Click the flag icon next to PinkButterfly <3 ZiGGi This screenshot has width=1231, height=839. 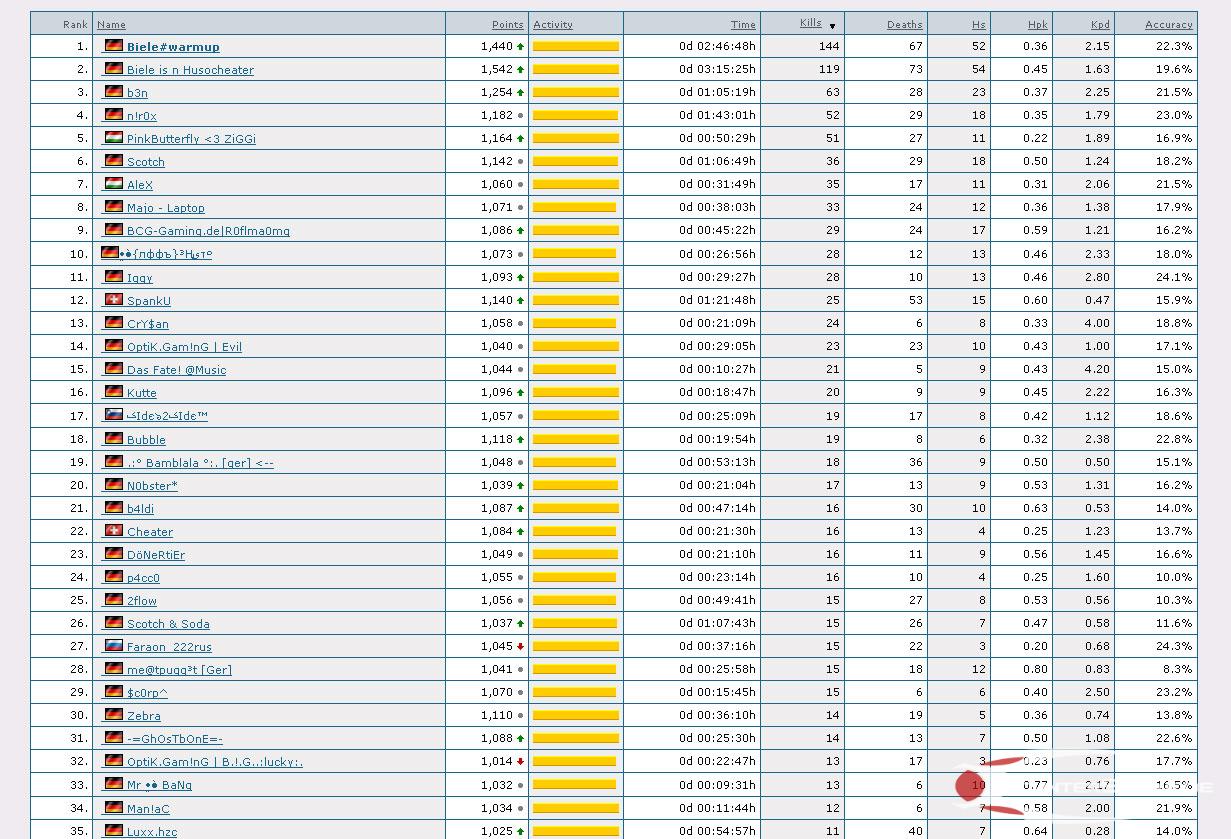(x=113, y=138)
